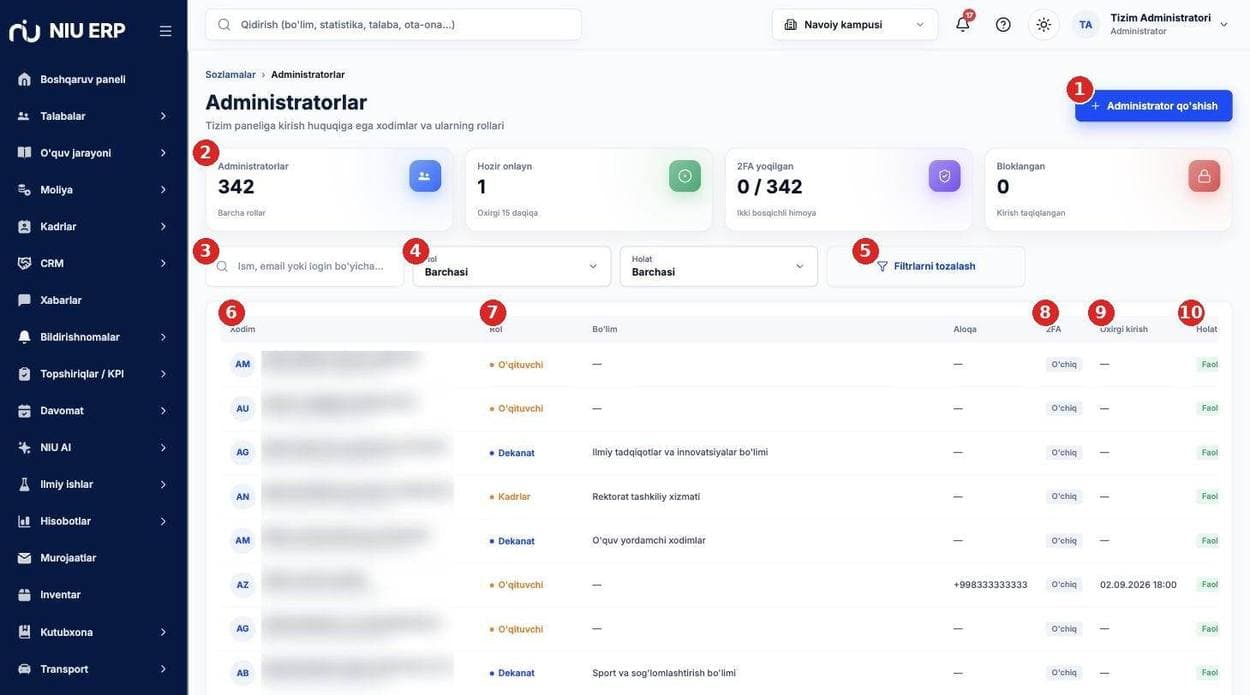1250x695 pixels.
Task: Collapse sidebar with hamburger menu icon
Action: pos(165,31)
